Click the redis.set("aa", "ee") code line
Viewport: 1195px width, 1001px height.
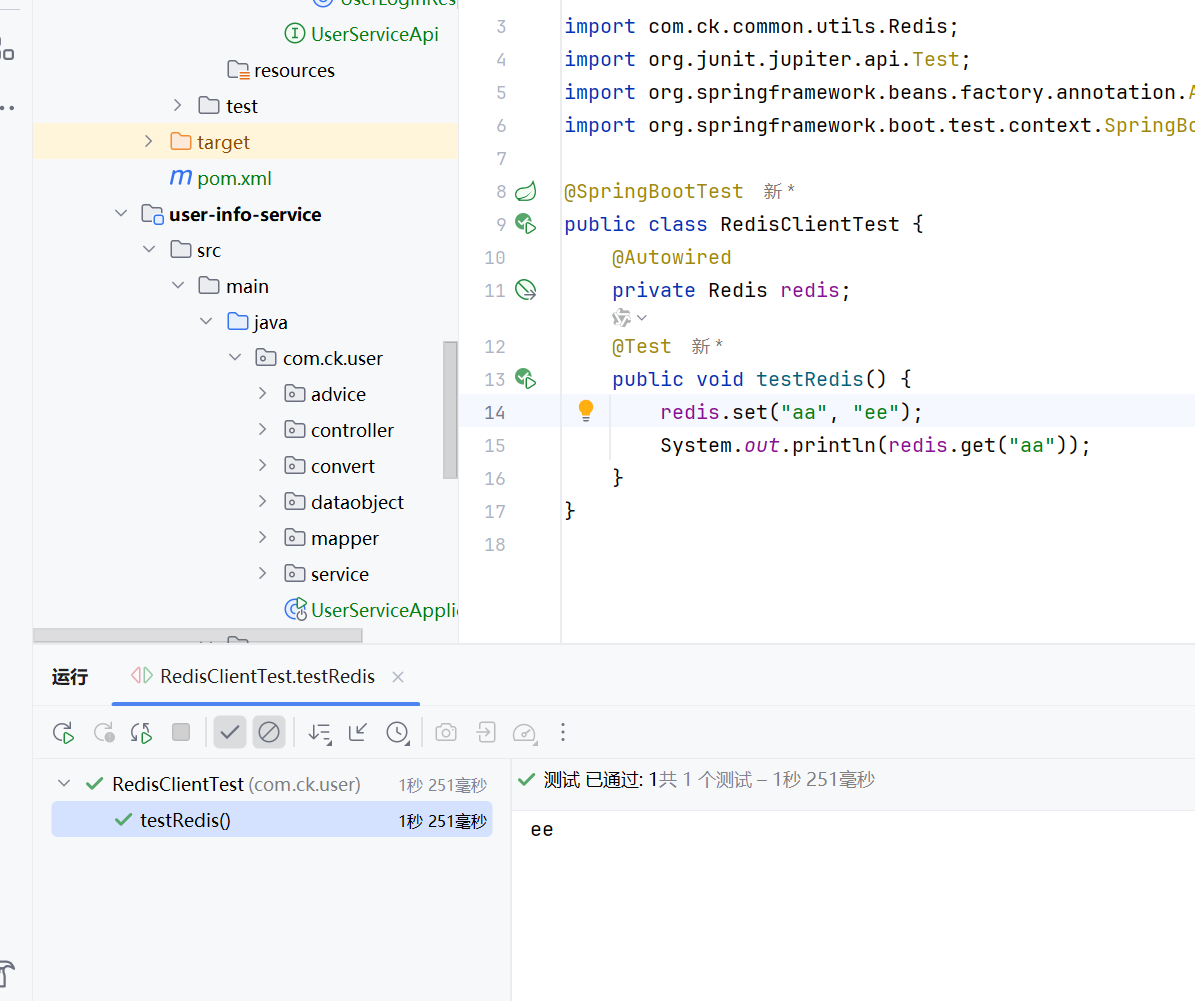791,412
